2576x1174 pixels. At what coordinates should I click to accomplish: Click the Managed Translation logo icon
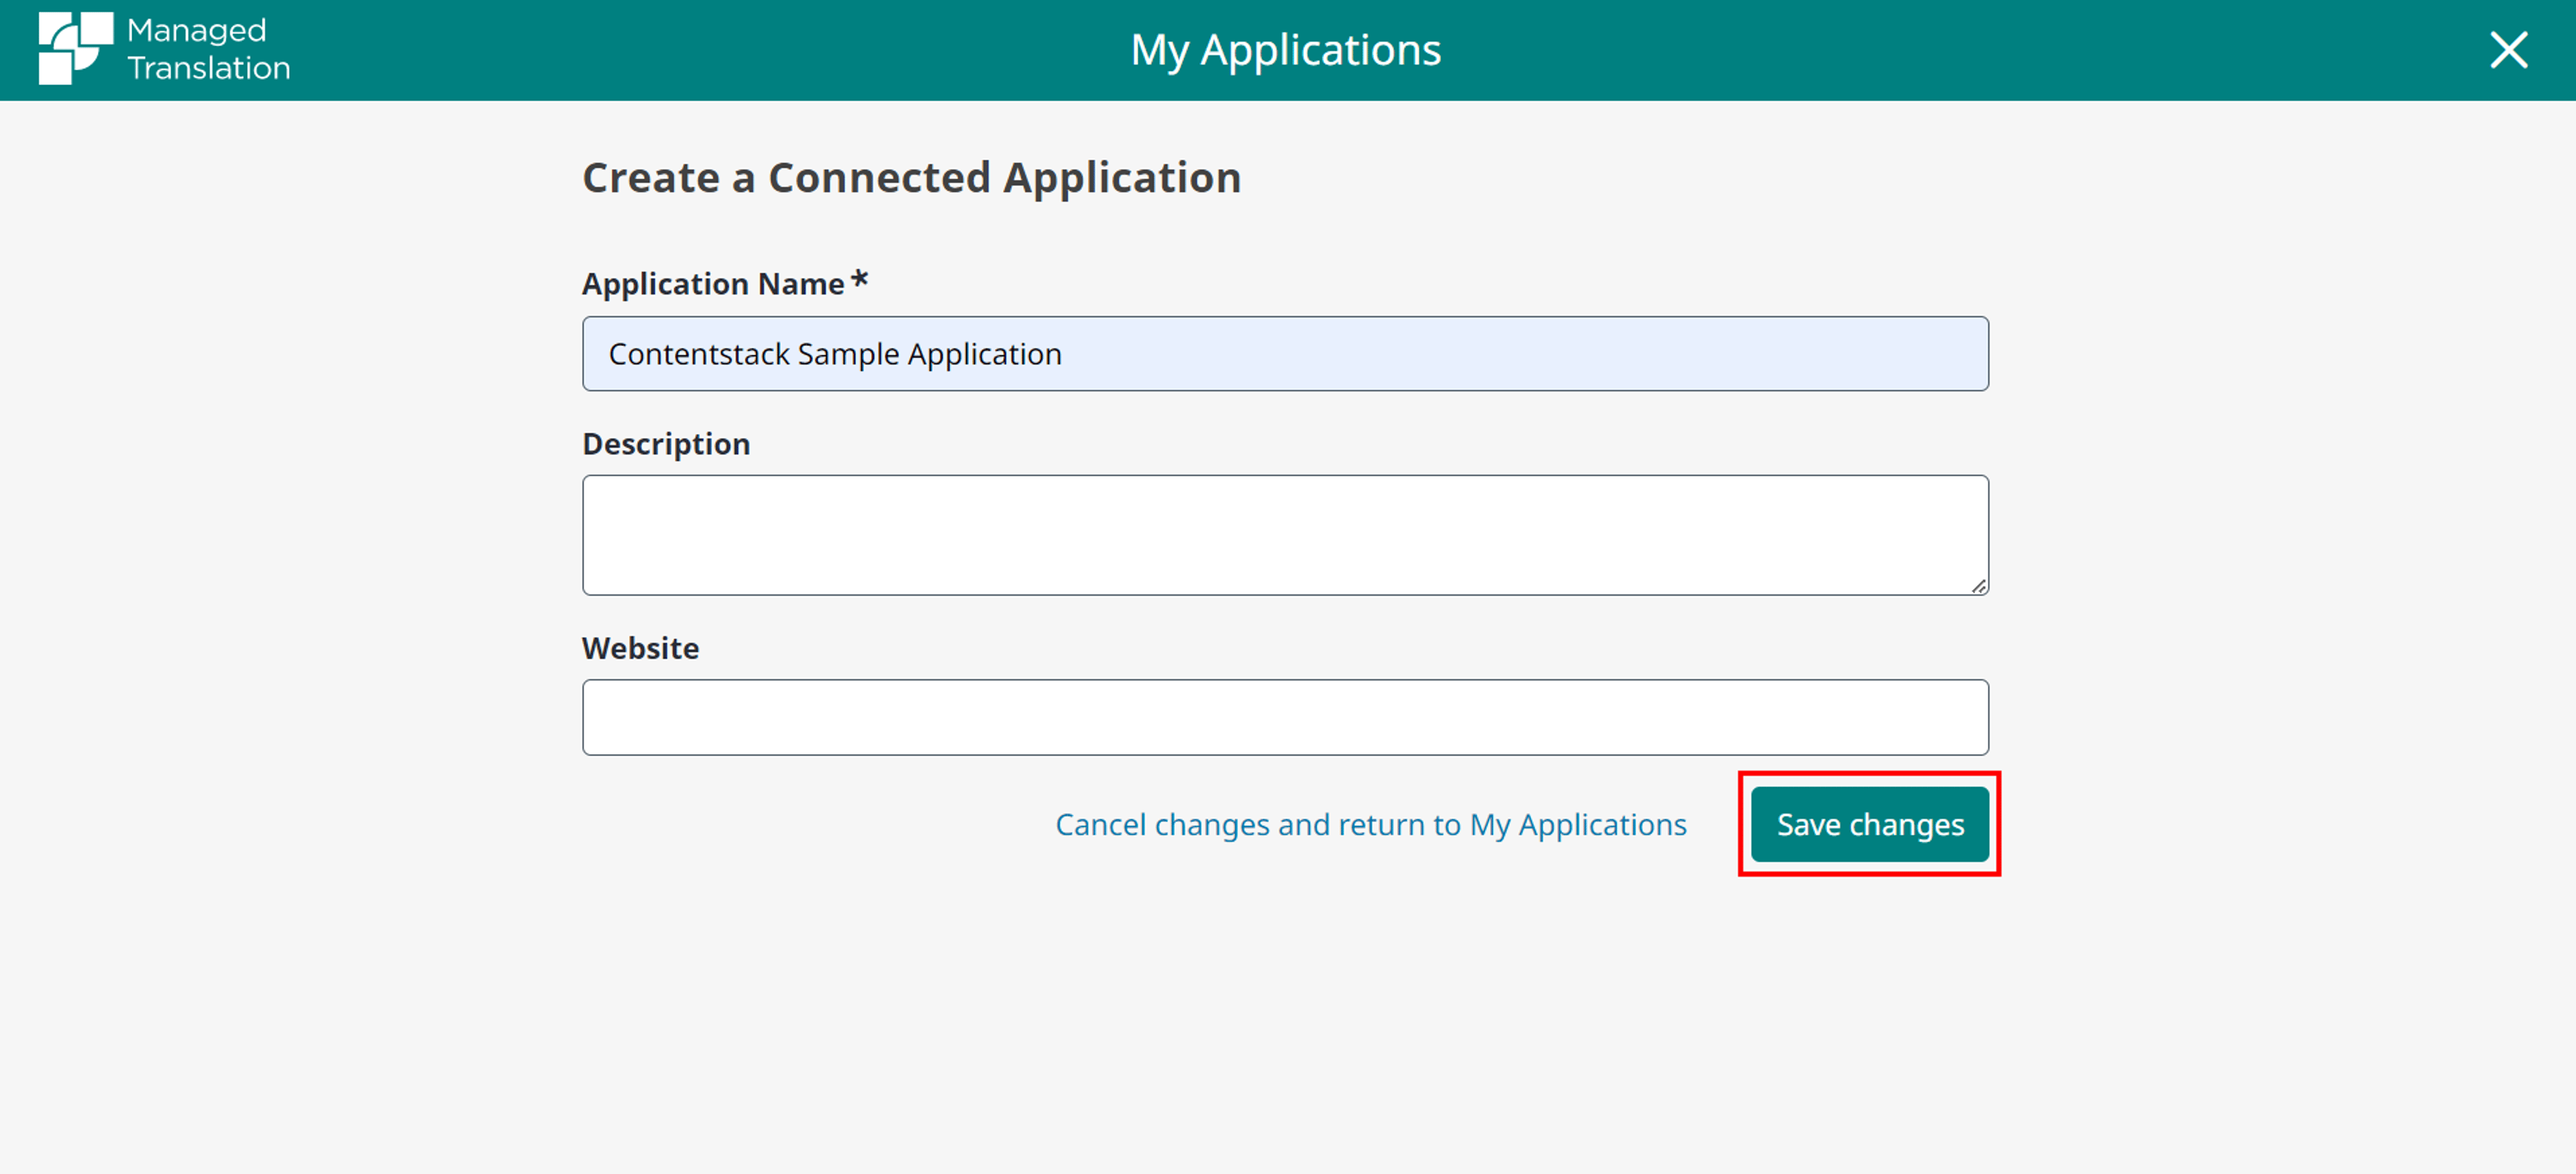click(76, 49)
